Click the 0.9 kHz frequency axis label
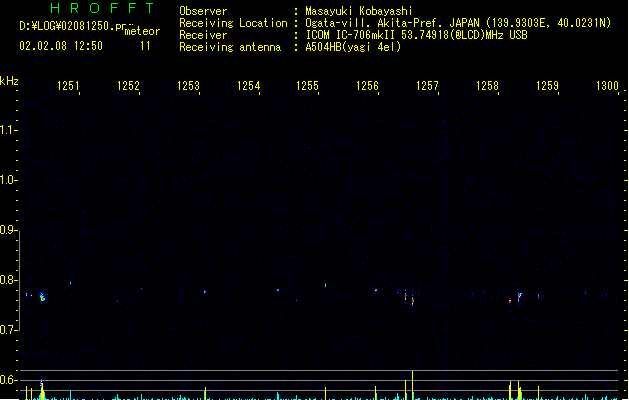Image resolution: width=629 pixels, height=400 pixels. click(7, 230)
